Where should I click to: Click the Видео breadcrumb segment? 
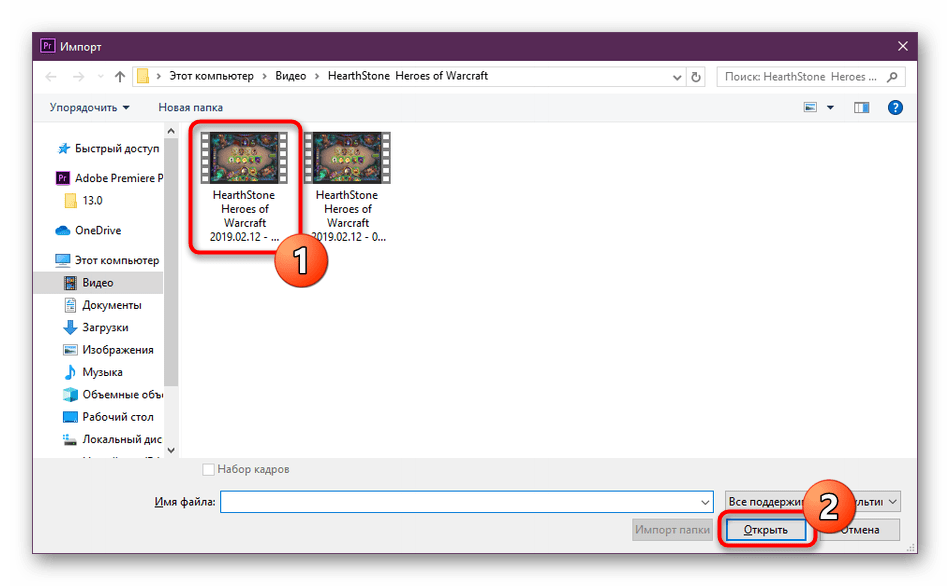290,76
